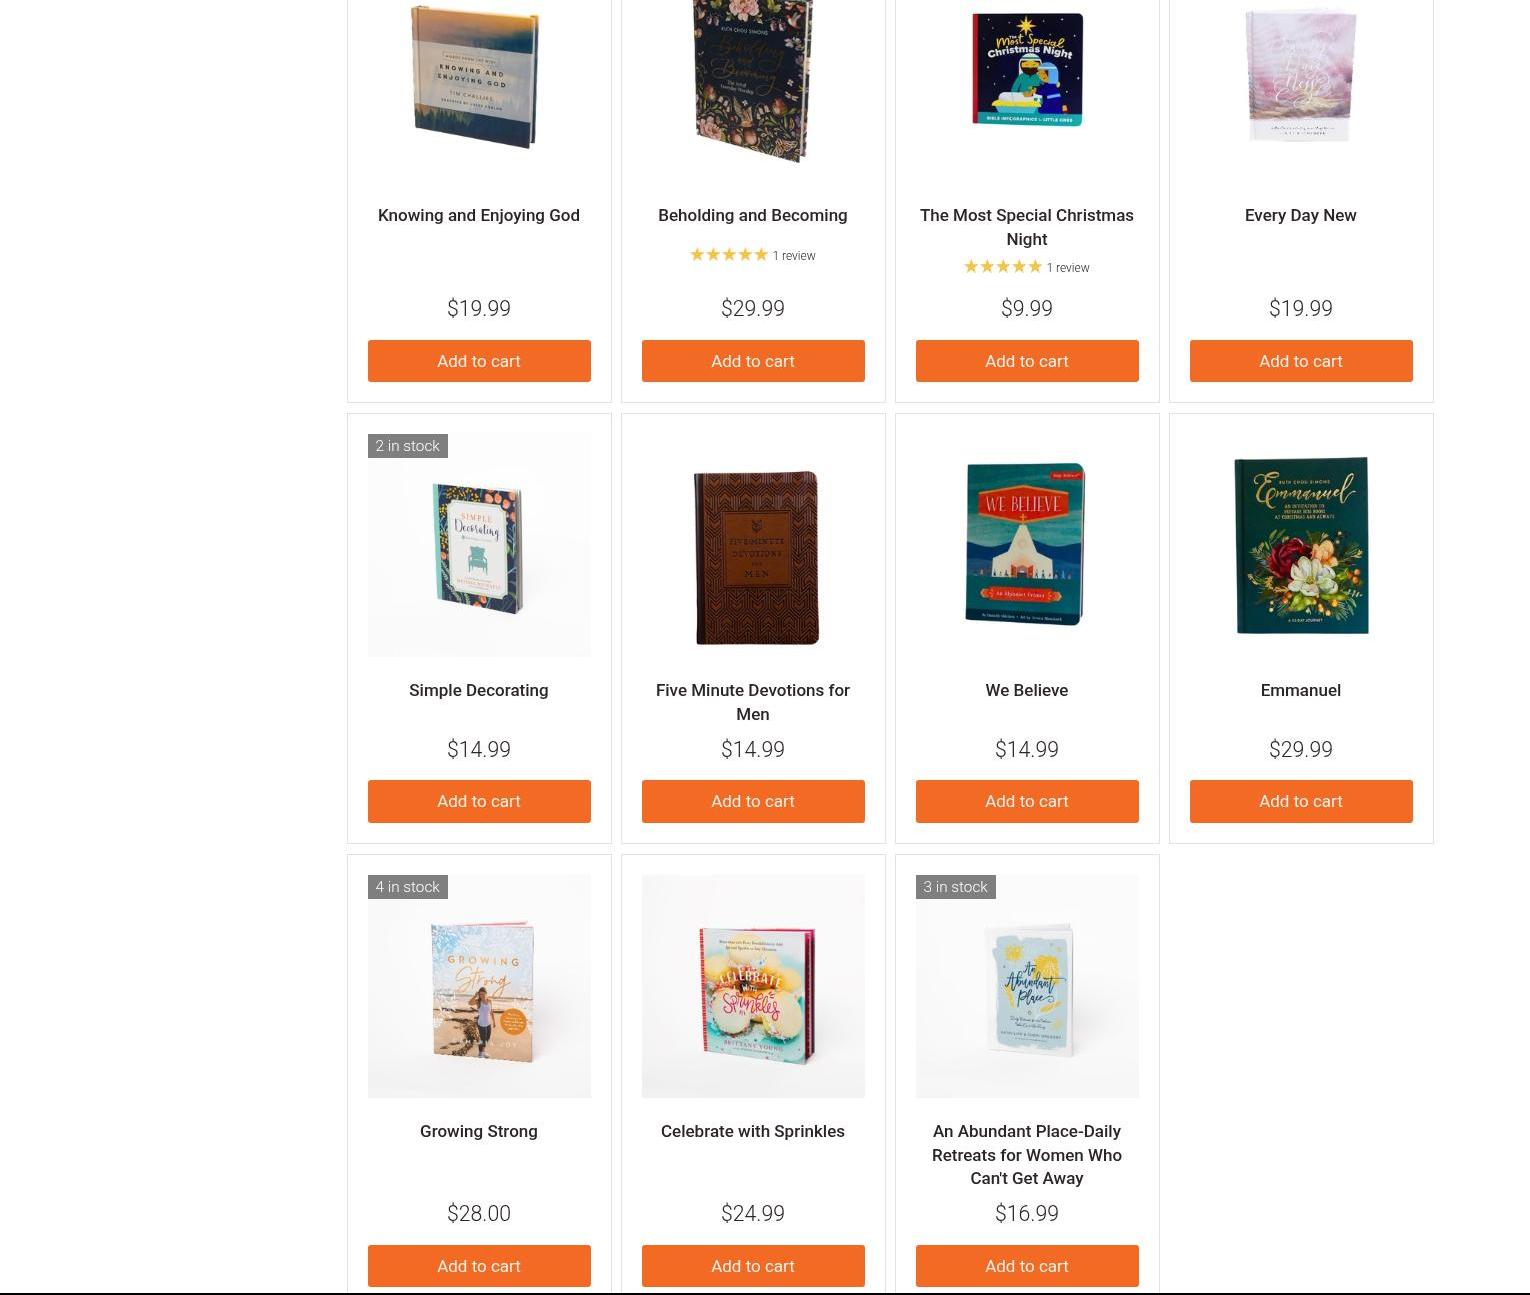This screenshot has width=1530, height=1295.
Task: View the Five Minute Devotions for Men cover
Action: tap(753, 545)
